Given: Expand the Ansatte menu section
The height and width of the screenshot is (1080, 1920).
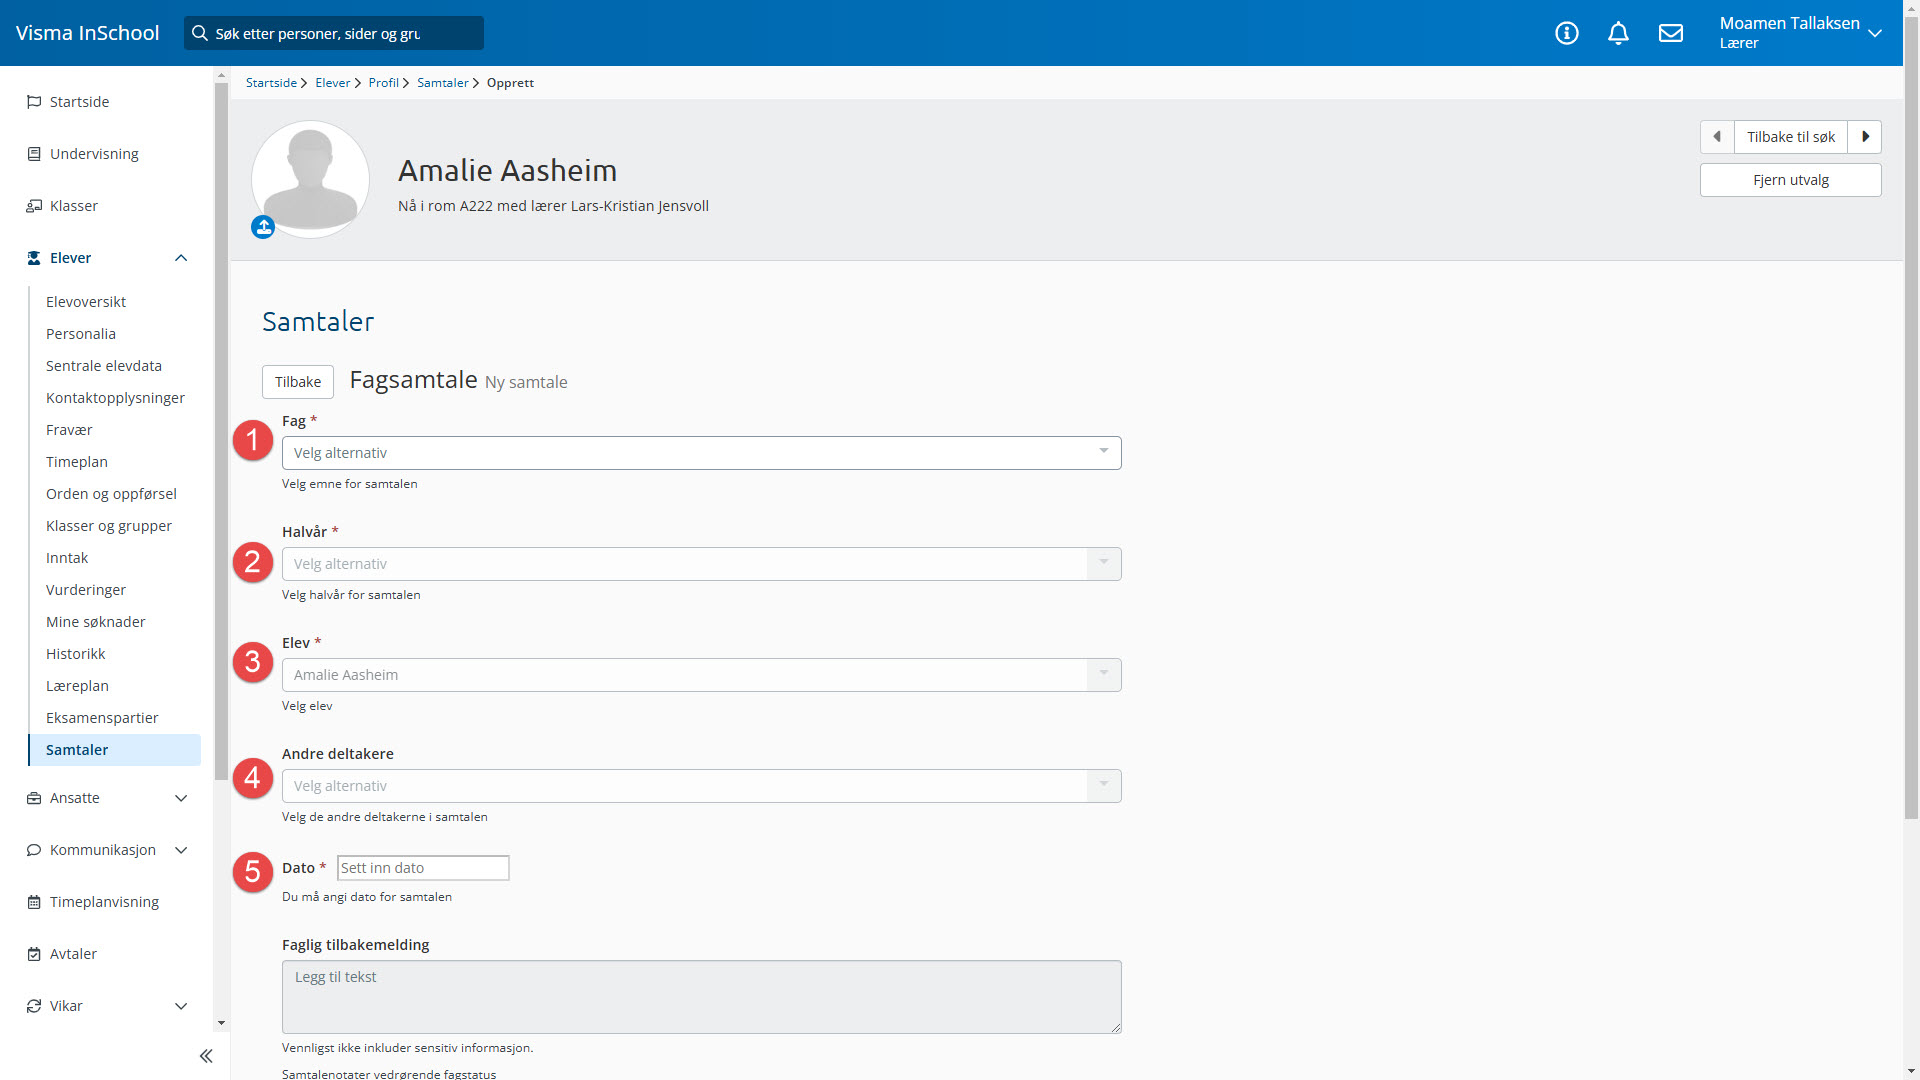Looking at the screenshot, I should [x=181, y=798].
